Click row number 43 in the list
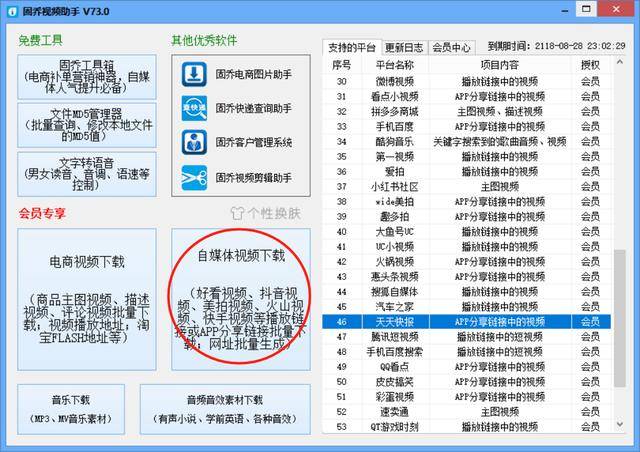 [342, 277]
